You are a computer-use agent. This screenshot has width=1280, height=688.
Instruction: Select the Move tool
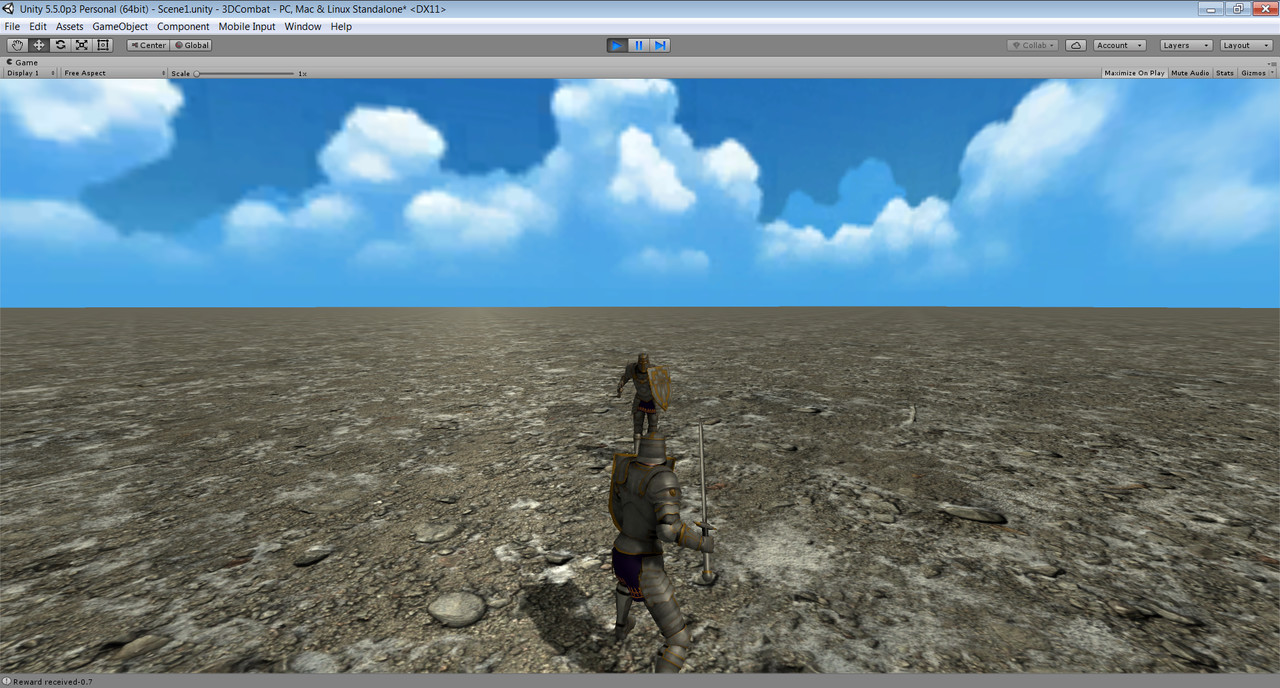tap(39, 45)
